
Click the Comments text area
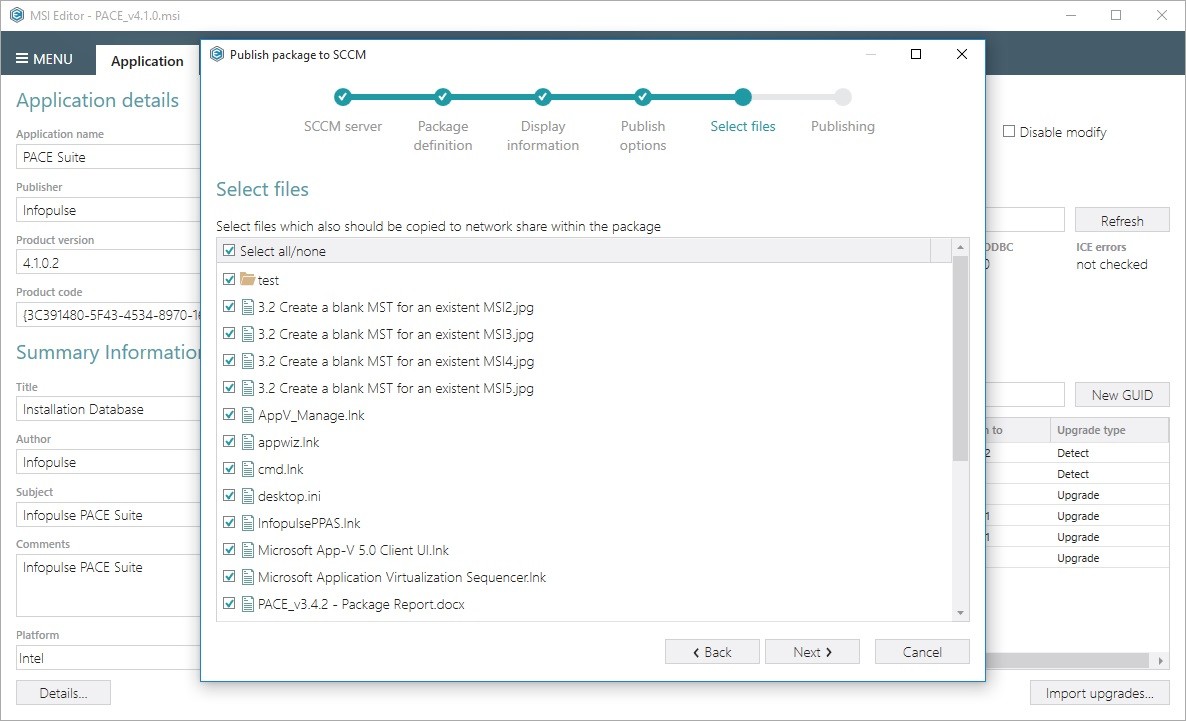pos(108,586)
